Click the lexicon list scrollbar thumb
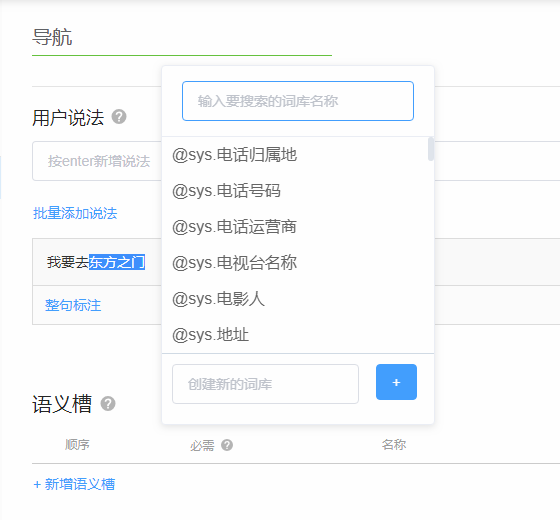Image resolution: width=560 pixels, height=520 pixels. (x=431, y=149)
